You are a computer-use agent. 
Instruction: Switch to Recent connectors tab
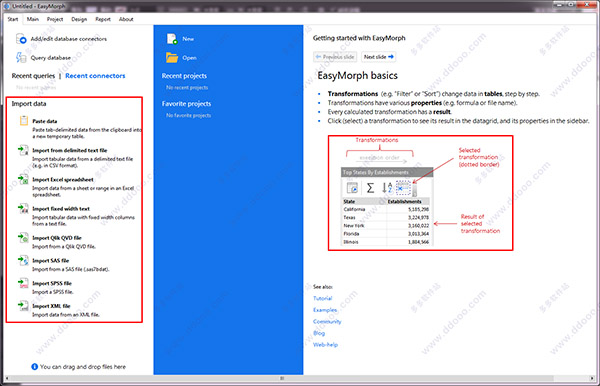coord(95,76)
